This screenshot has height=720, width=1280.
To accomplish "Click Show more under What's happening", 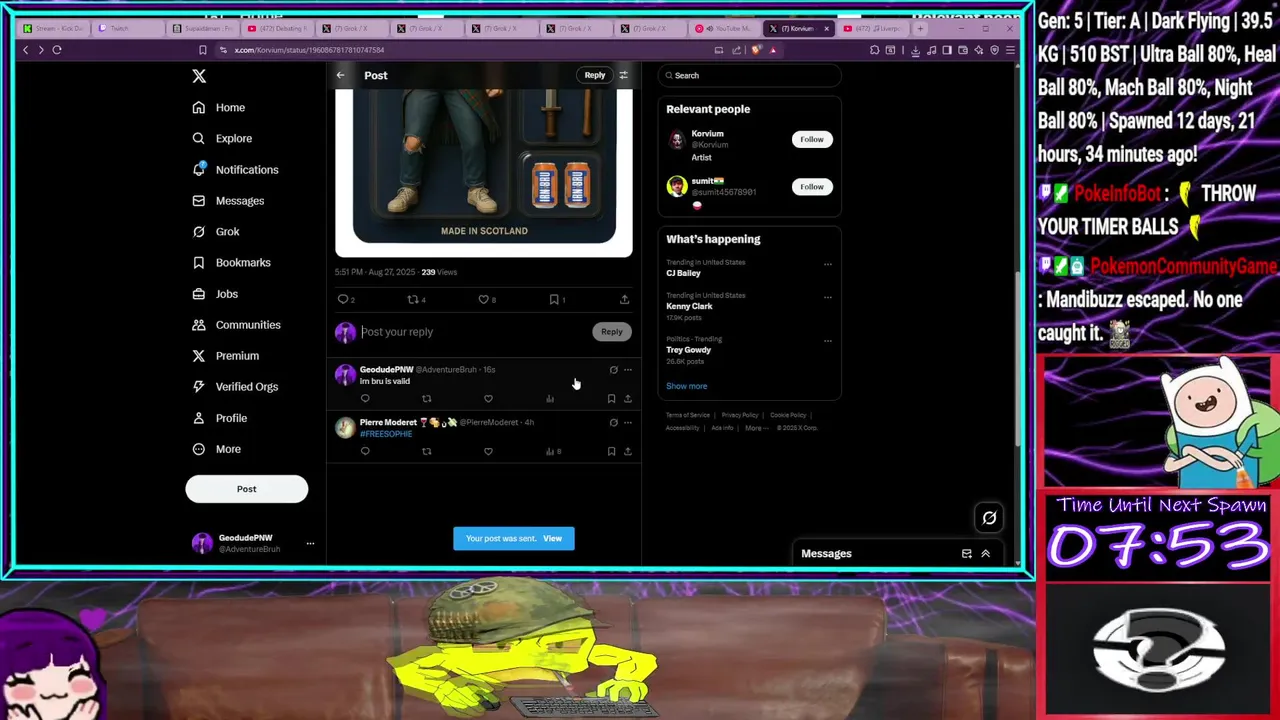I will [686, 386].
